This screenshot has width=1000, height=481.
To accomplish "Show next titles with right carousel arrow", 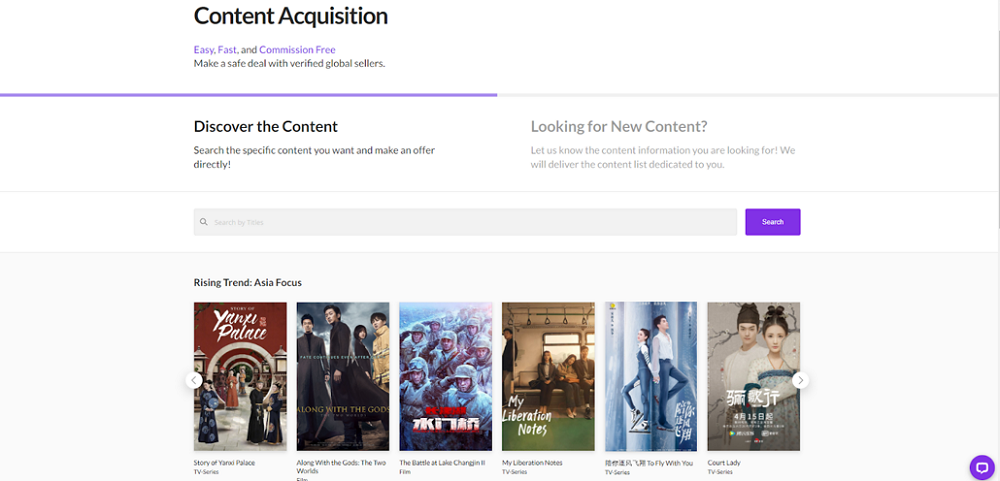I will click(x=800, y=380).
